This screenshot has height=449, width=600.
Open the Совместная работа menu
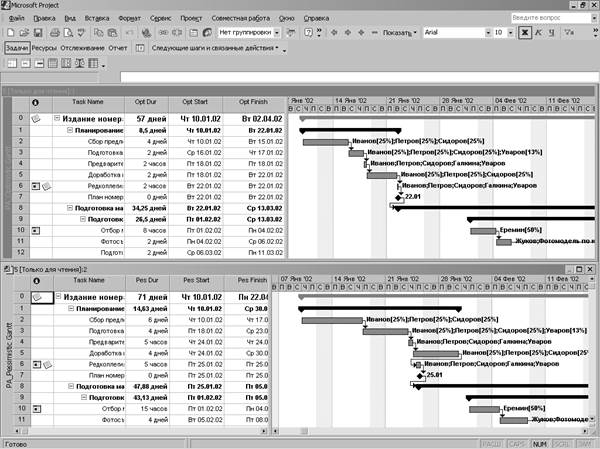(x=241, y=18)
